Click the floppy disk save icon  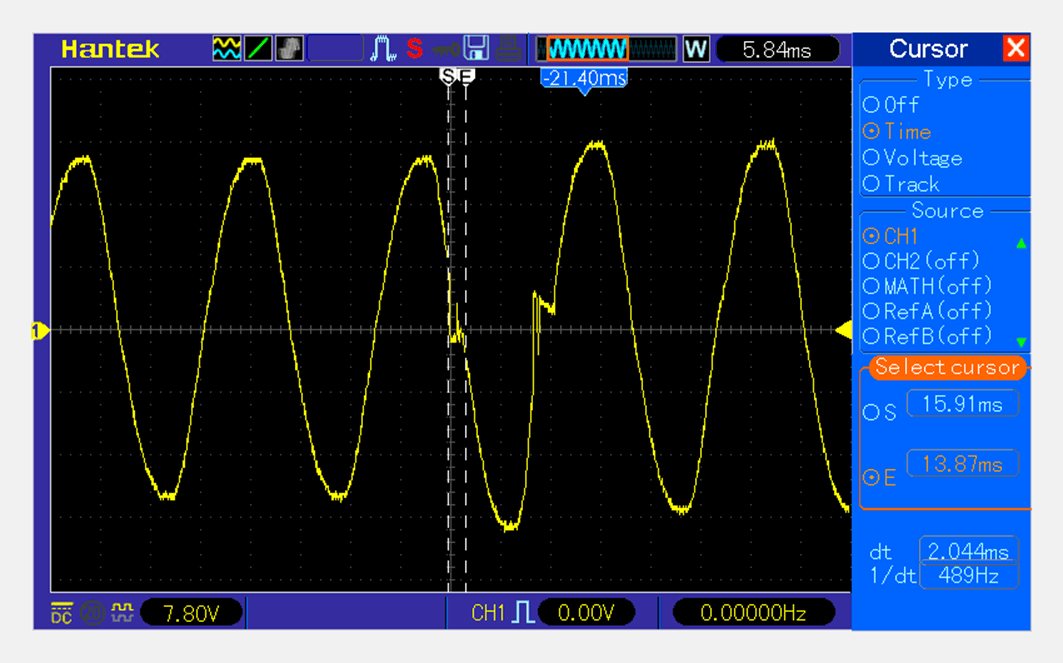[x=476, y=49]
